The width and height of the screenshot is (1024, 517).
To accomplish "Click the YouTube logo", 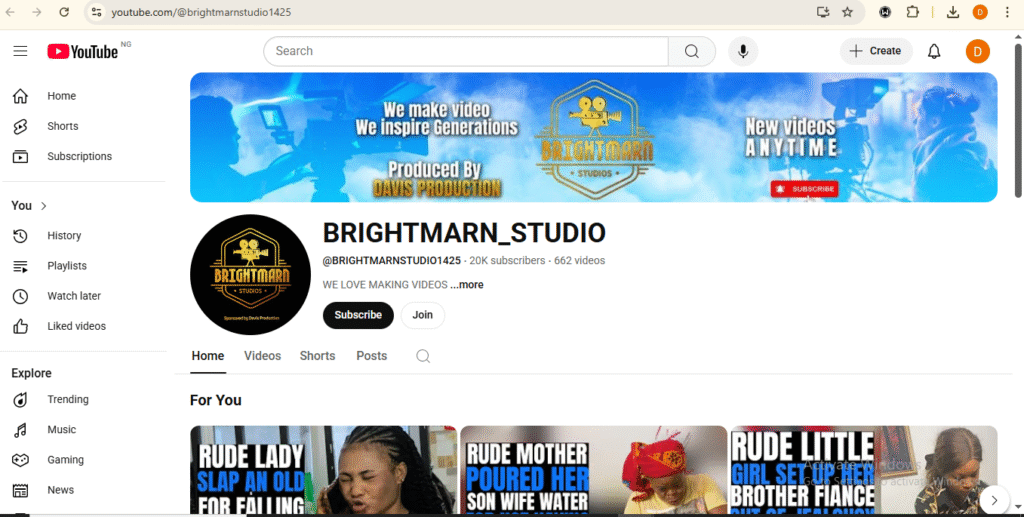I will coord(83,51).
